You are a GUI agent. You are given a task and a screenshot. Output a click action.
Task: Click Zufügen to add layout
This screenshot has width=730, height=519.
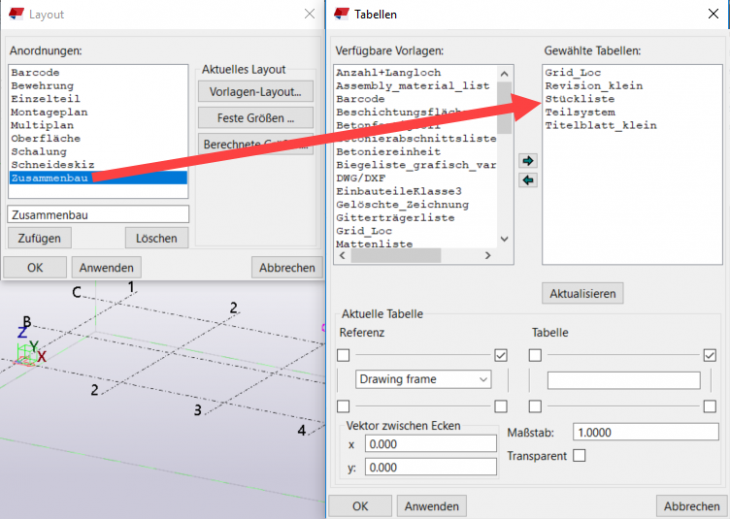coord(39,238)
